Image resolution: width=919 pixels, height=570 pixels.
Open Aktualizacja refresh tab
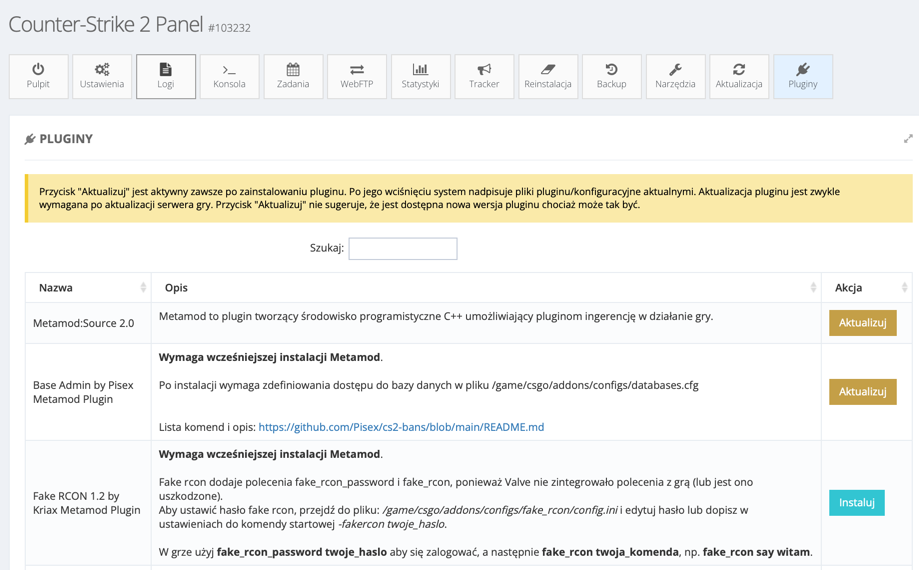pos(739,77)
